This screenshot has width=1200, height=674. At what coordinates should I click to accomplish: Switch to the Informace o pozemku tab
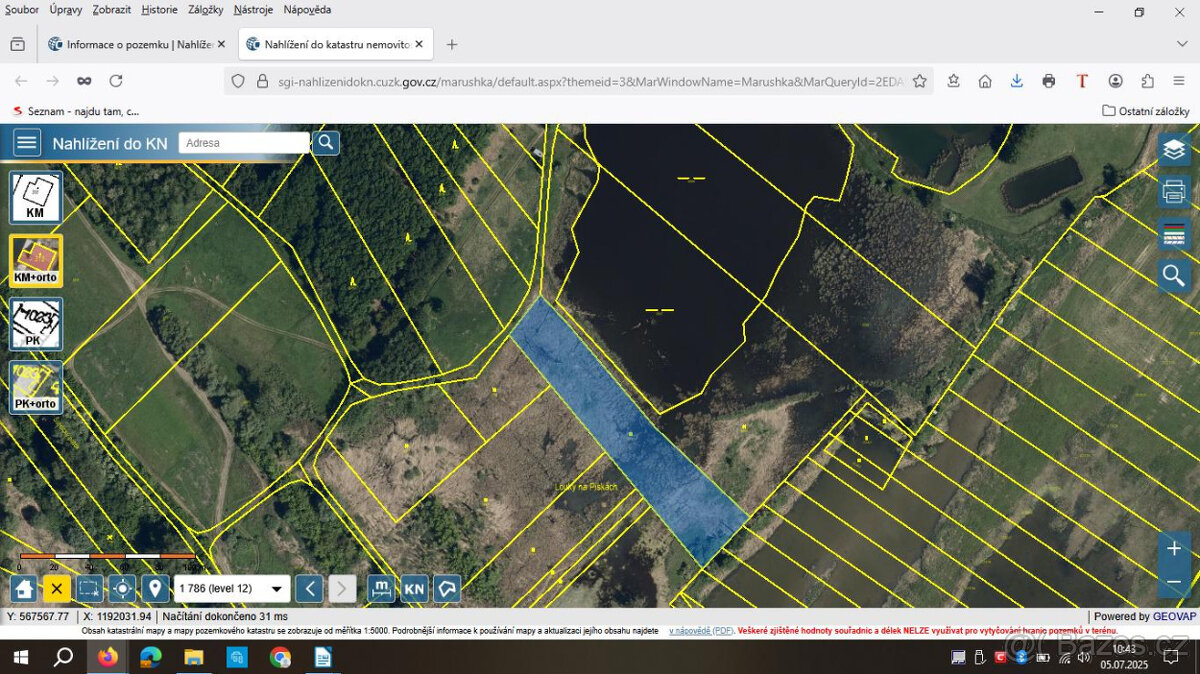(135, 44)
